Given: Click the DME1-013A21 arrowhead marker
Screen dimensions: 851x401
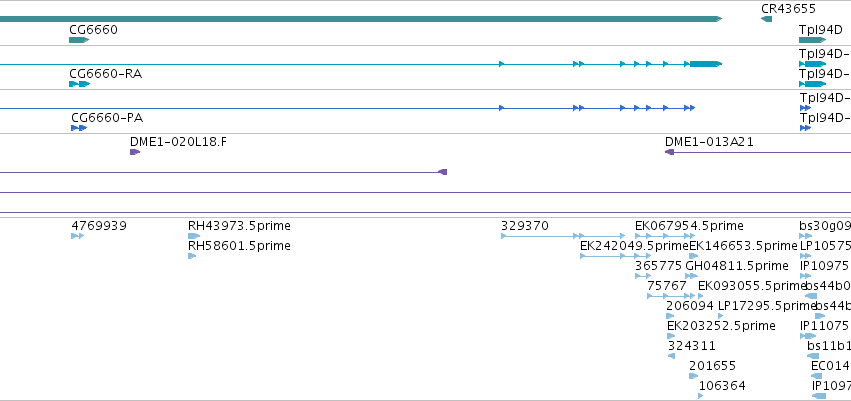Looking at the screenshot, I should pos(670,152).
